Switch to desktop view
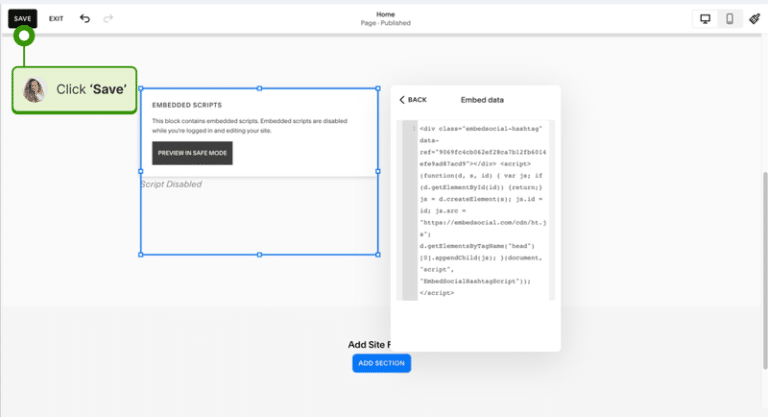This screenshot has height=417, width=768. click(705, 18)
